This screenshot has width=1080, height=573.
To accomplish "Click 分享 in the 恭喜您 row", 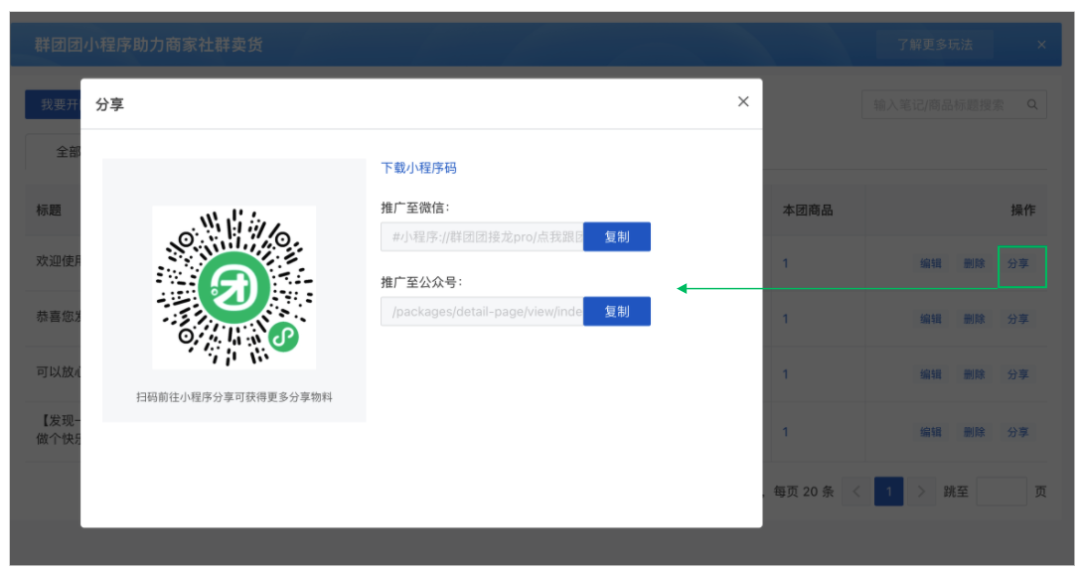I will (x=1018, y=319).
